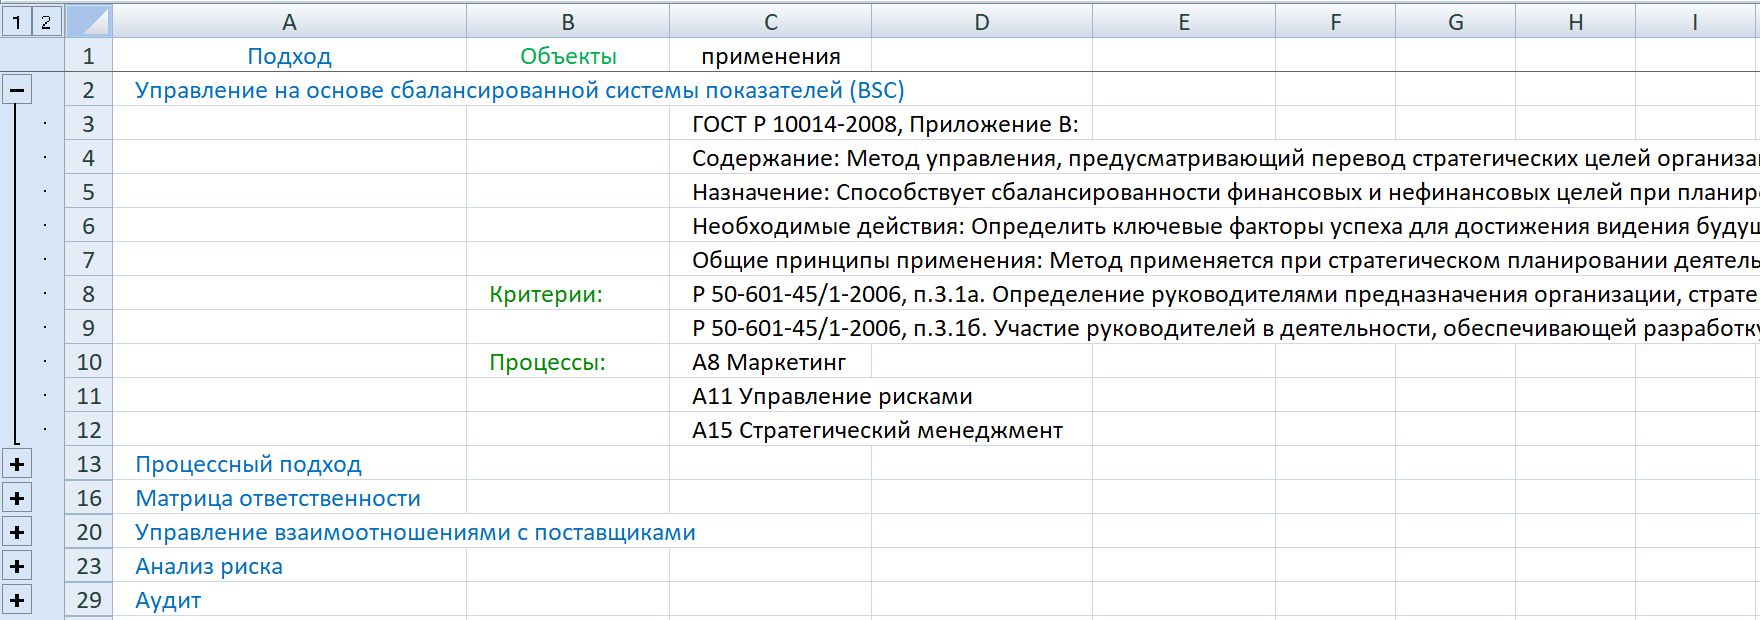The height and width of the screenshot is (620, 1760).
Task: Click the Объекты header cell
Action: [567, 56]
